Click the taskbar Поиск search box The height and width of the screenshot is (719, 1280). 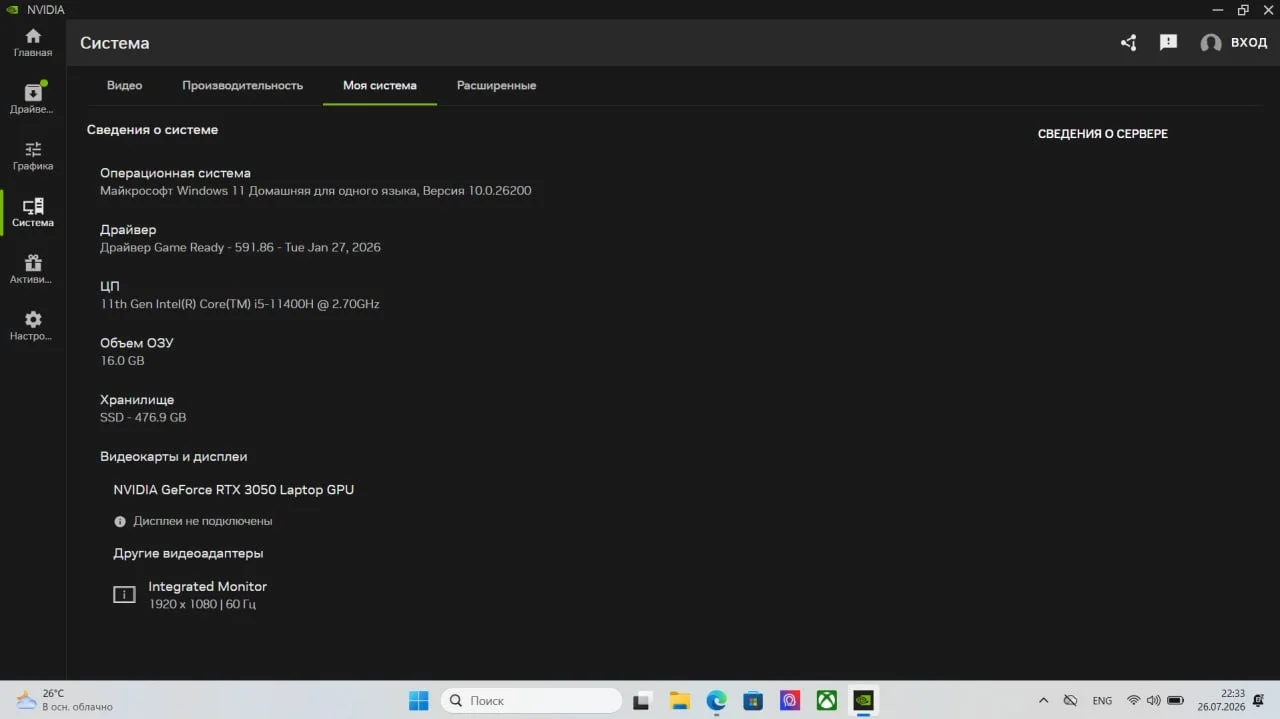click(x=531, y=701)
